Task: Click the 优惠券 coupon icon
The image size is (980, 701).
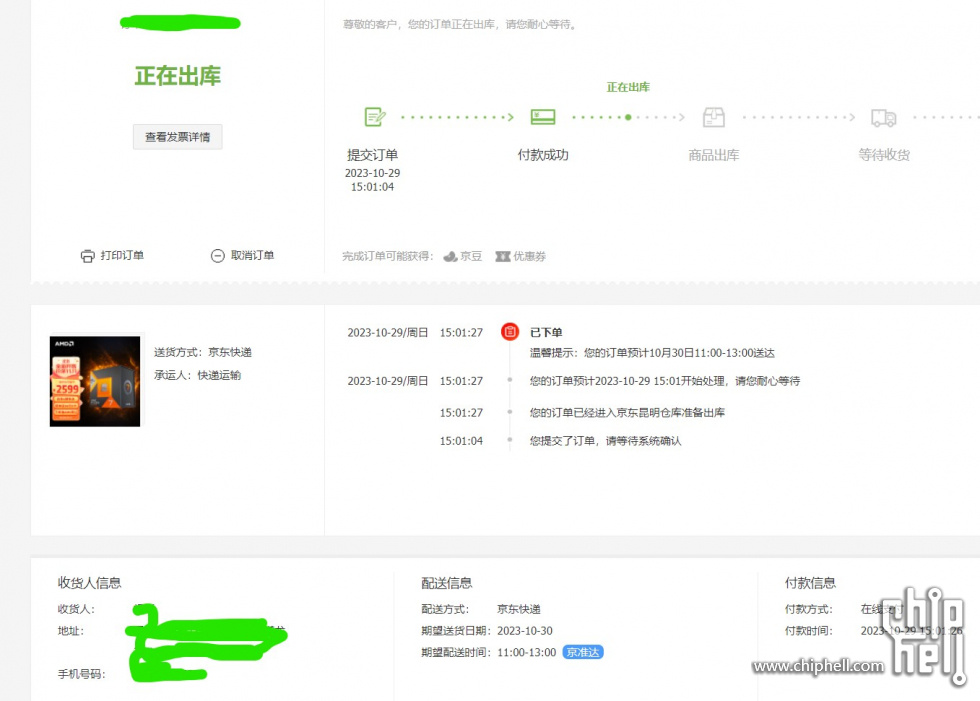Action: (502, 256)
